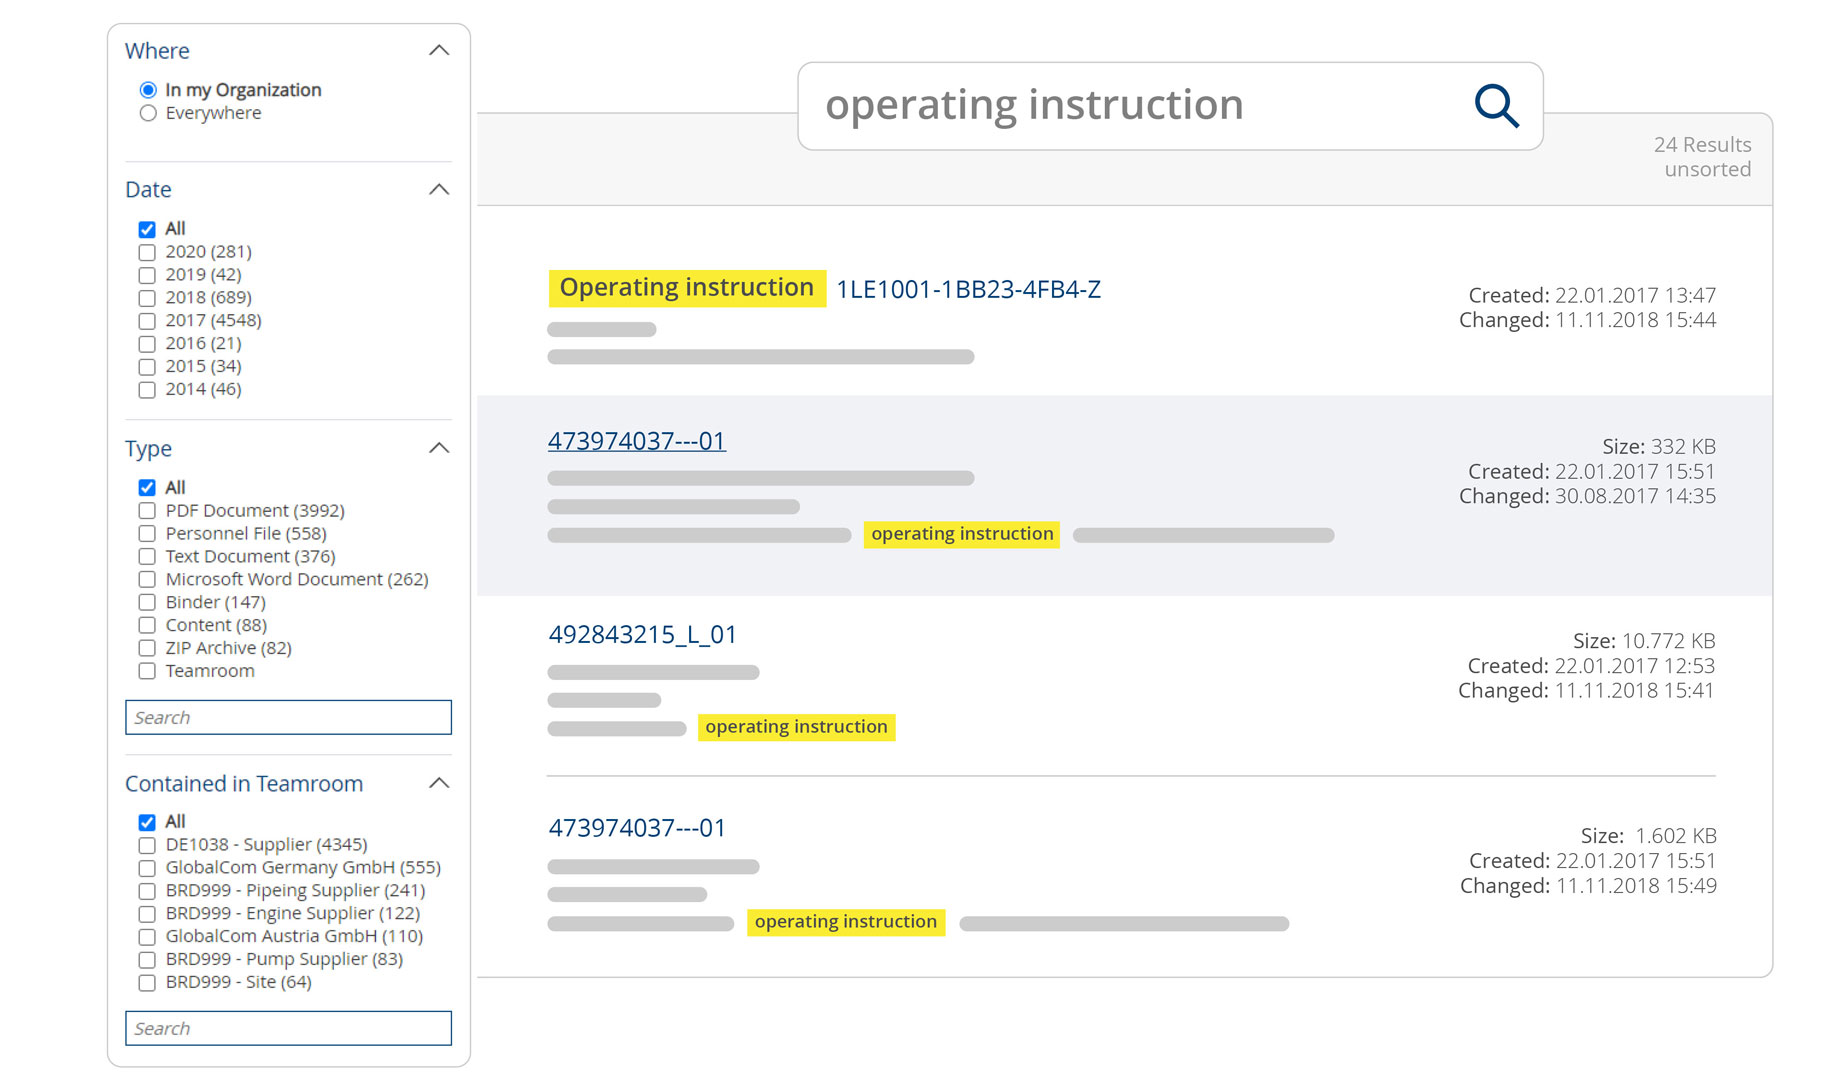The height and width of the screenshot is (1090, 1840).
Task: Open result 492843215_L_01
Action: [642, 635]
